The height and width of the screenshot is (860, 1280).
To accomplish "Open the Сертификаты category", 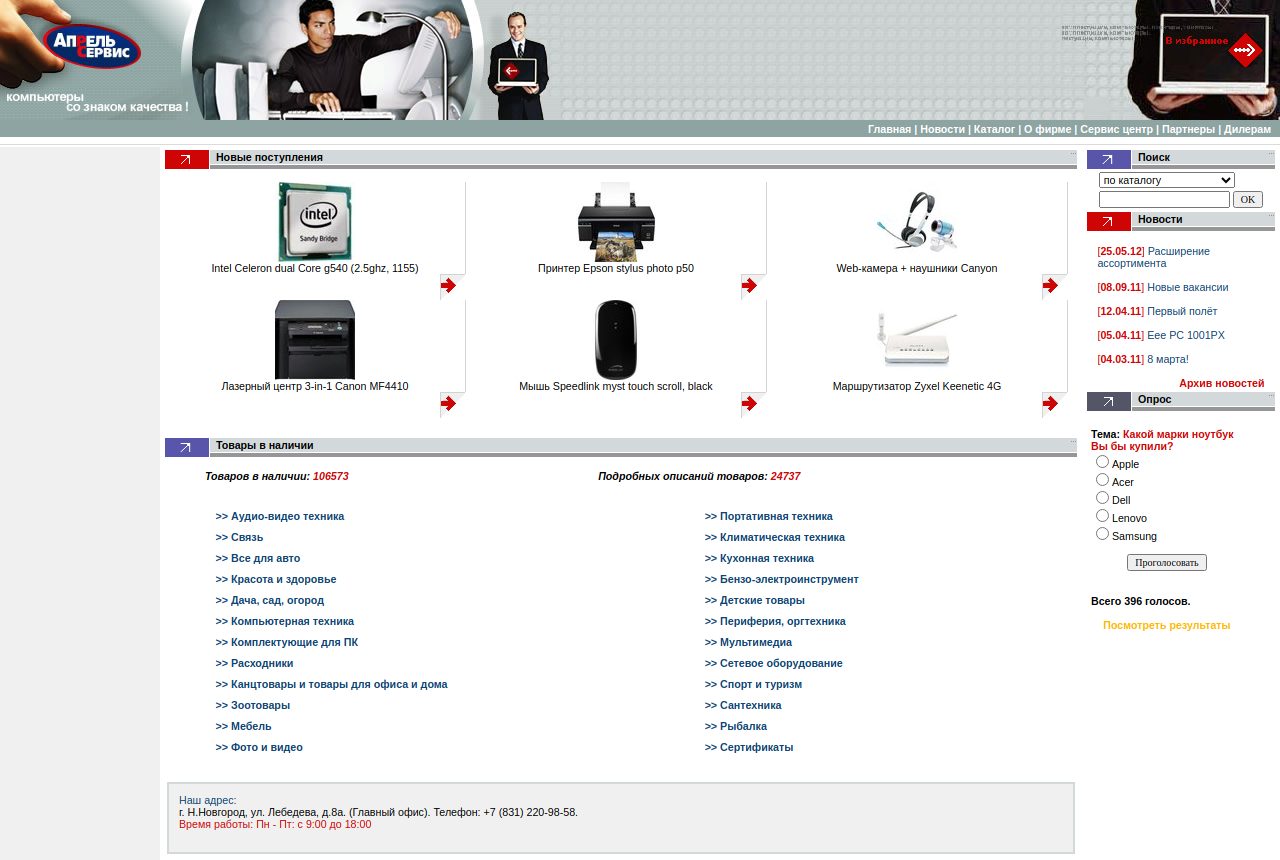I will [x=749, y=747].
